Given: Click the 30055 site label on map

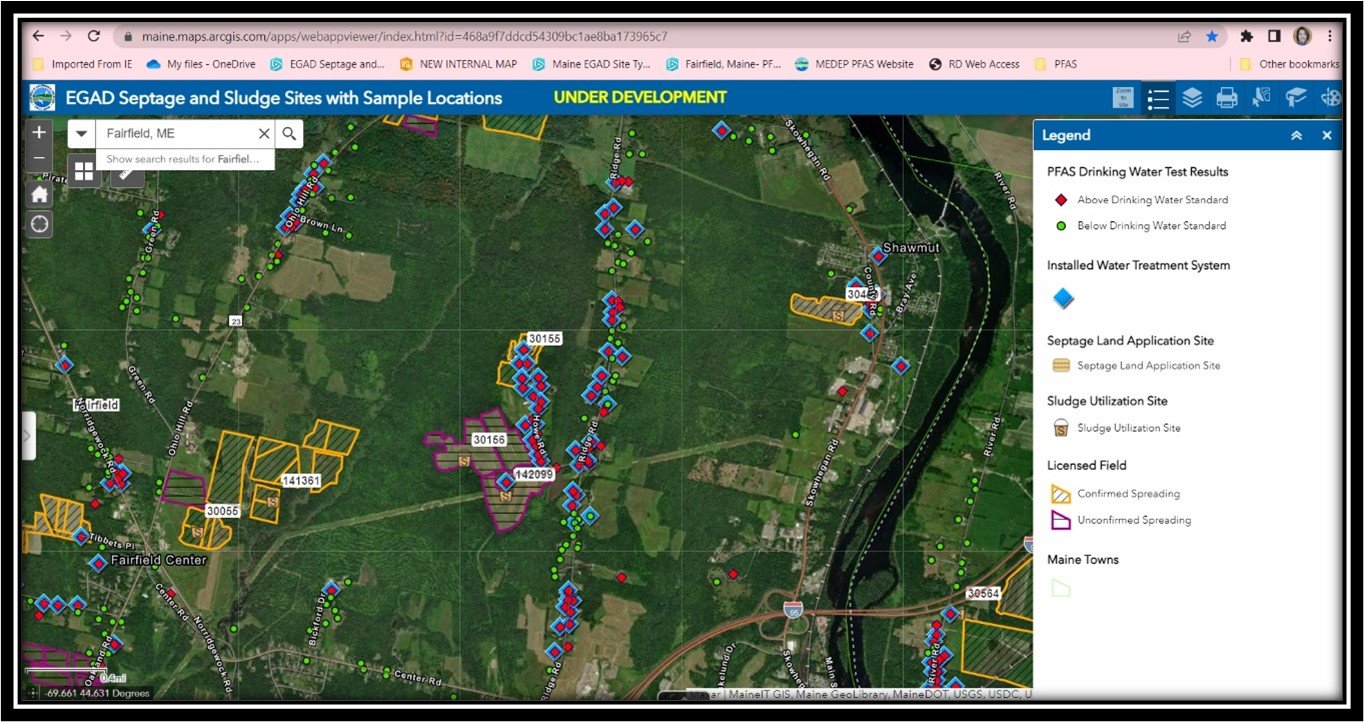Looking at the screenshot, I should [222, 511].
